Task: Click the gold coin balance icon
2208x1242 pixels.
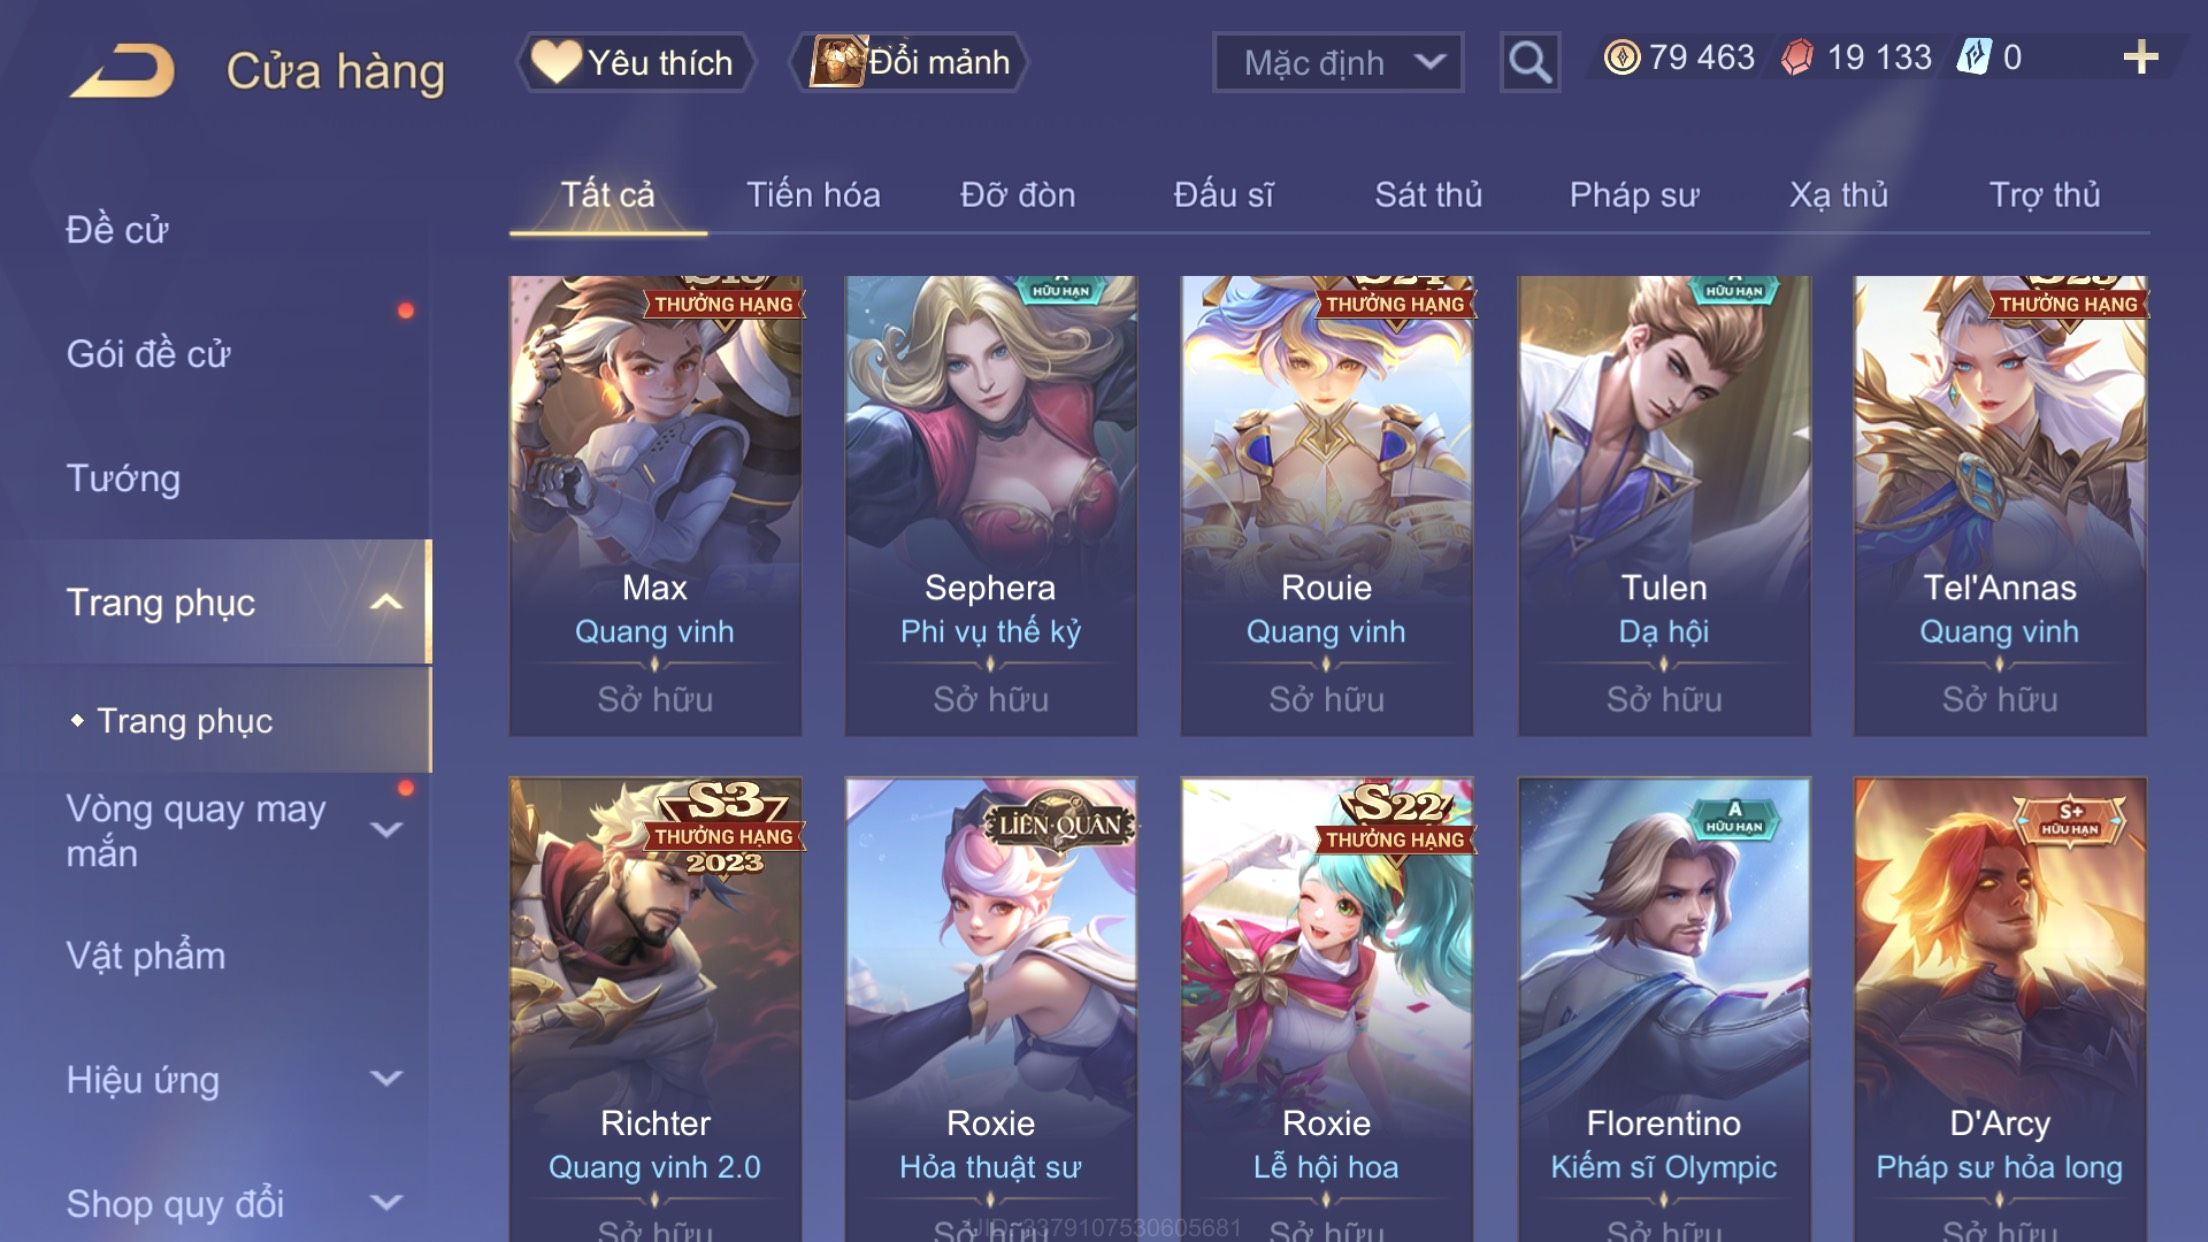Action: point(1622,57)
